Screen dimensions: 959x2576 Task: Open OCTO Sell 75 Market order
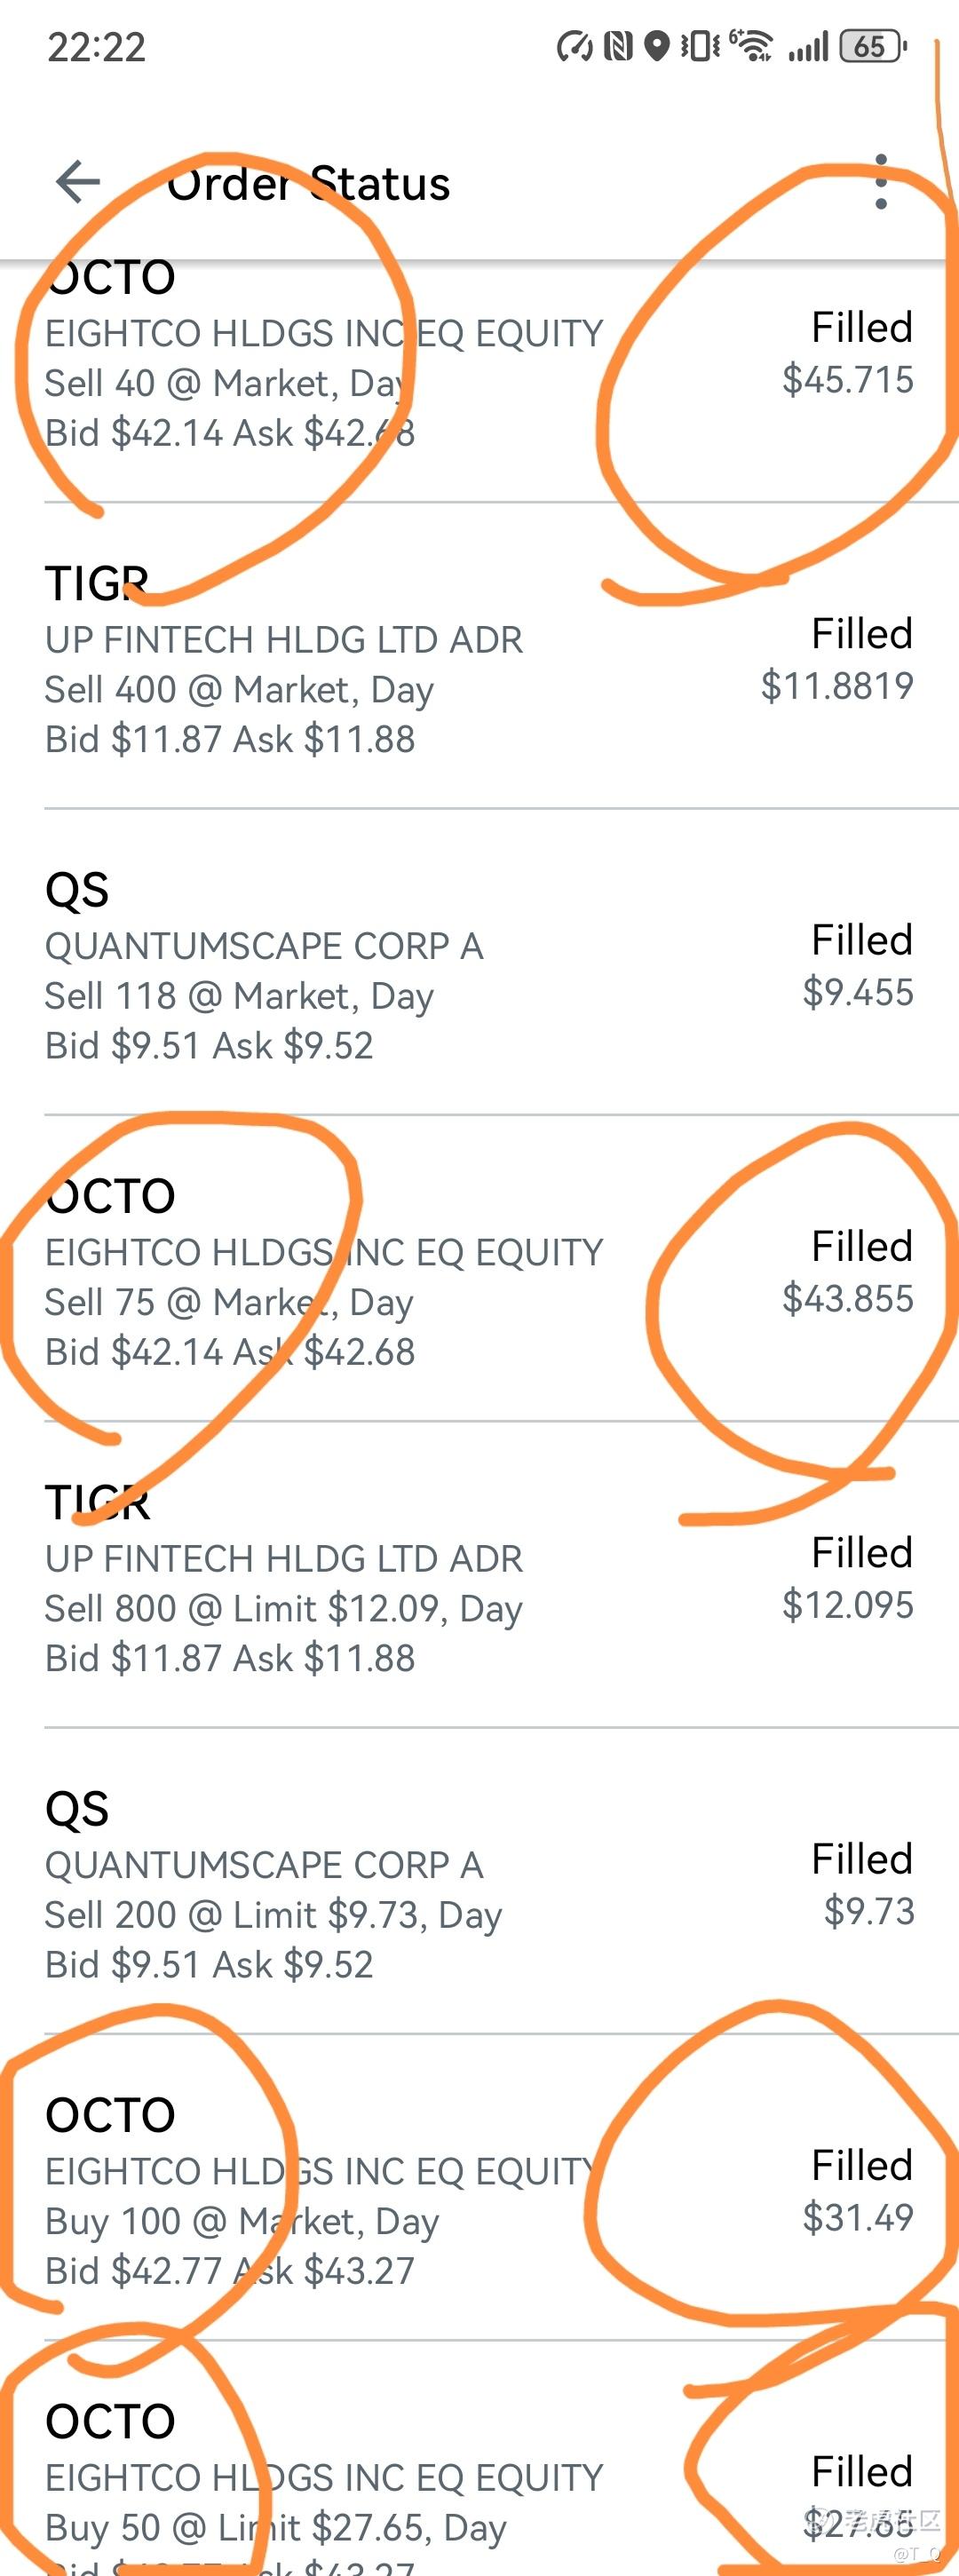[479, 1268]
